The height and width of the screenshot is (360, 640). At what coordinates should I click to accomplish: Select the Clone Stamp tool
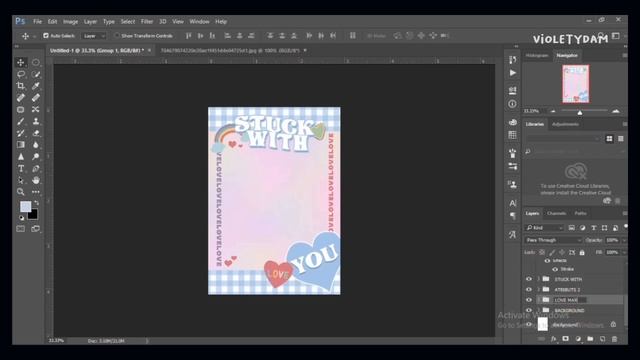[x=36, y=121]
